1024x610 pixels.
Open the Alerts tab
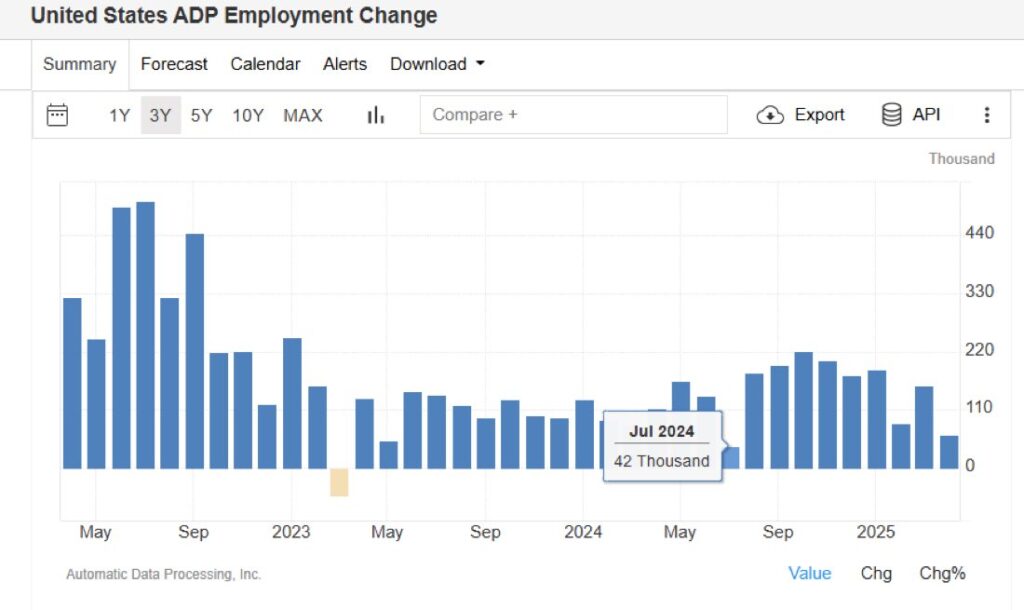pos(344,63)
